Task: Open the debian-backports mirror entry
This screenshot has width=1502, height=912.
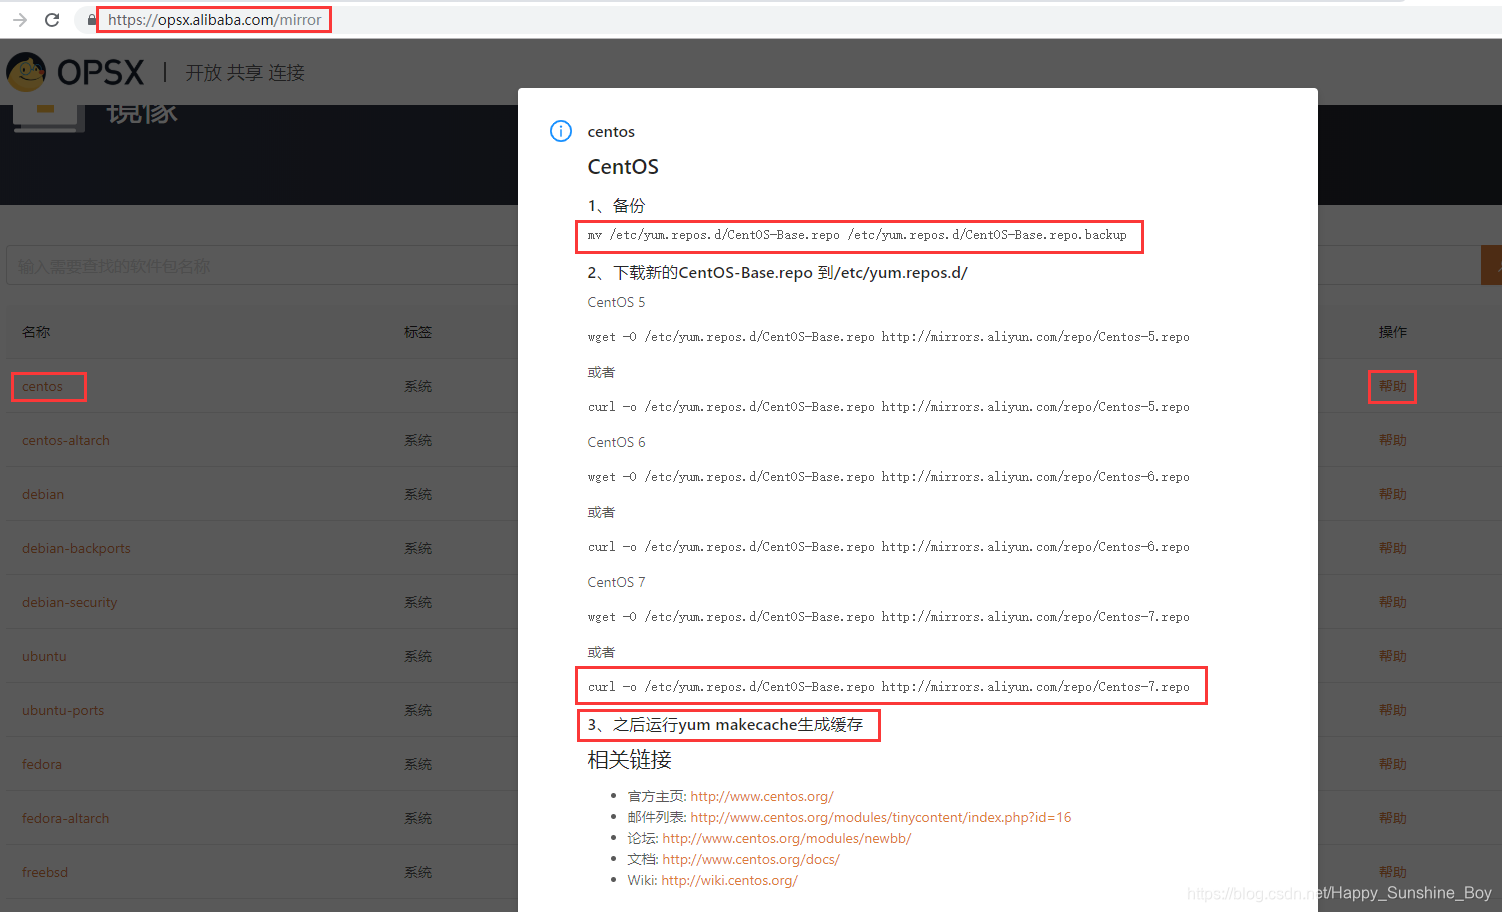Action: pyautogui.click(x=76, y=548)
